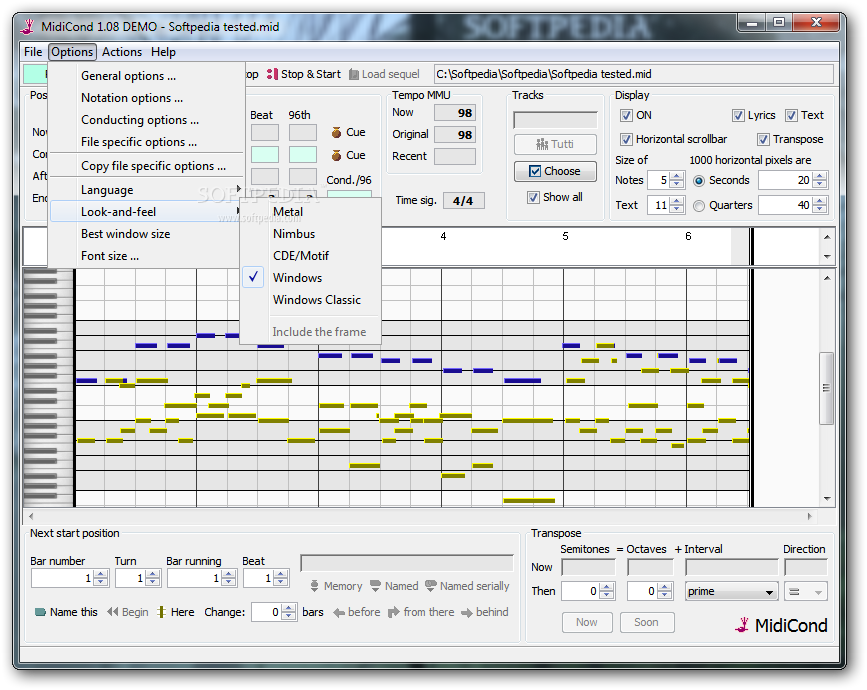Viewport: 867px width, 690px height.
Task: Click the piano roll vertical scrollbar thumb
Action: pos(827,388)
